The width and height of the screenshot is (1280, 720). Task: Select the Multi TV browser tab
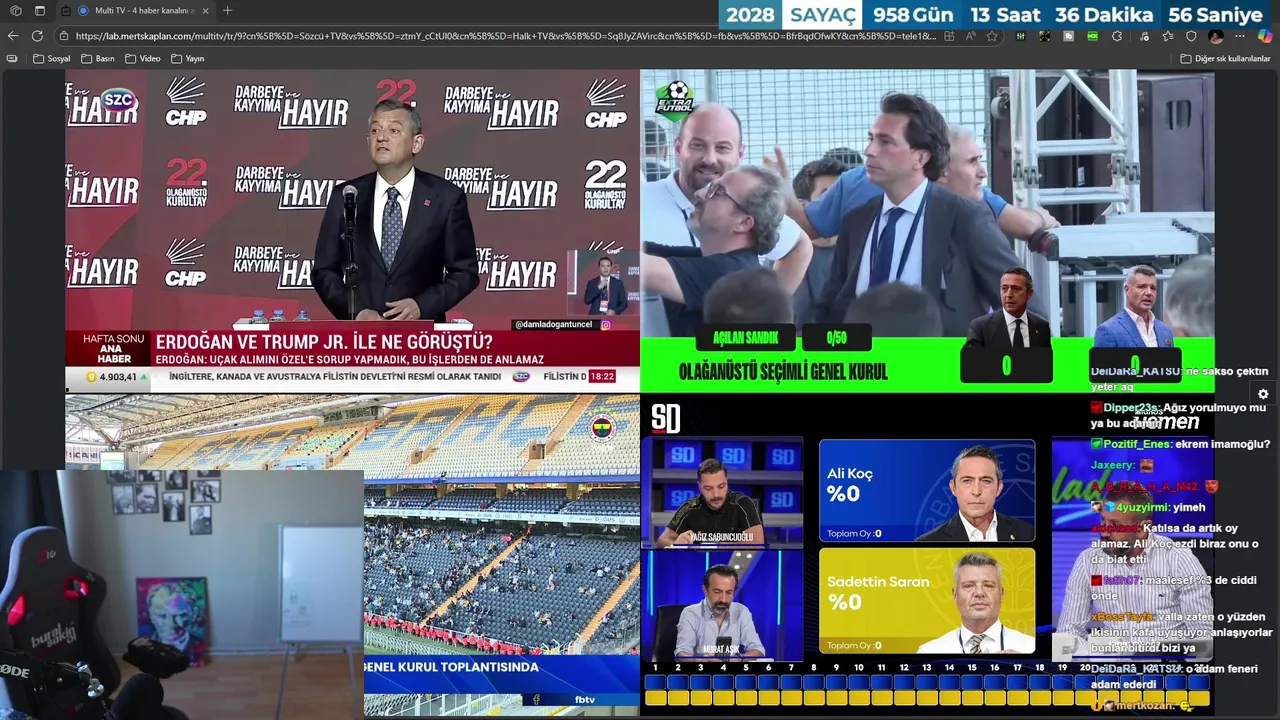coord(135,10)
